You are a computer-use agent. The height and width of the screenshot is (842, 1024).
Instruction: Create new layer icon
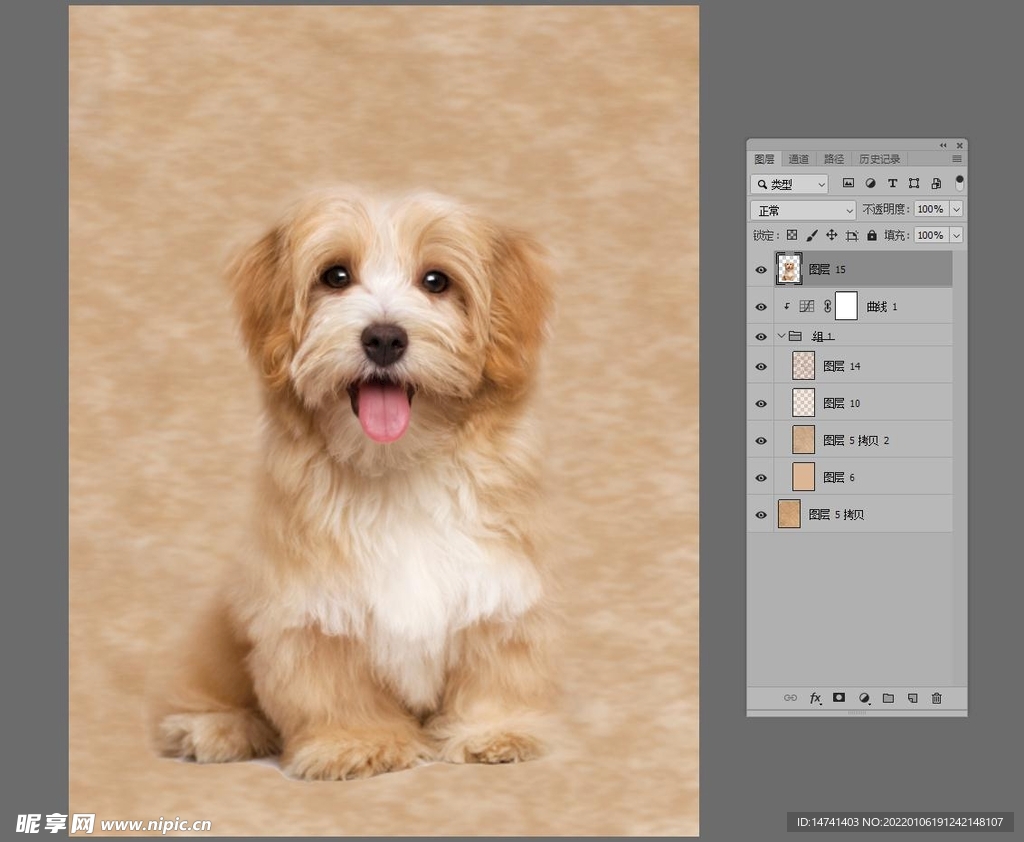coord(912,698)
